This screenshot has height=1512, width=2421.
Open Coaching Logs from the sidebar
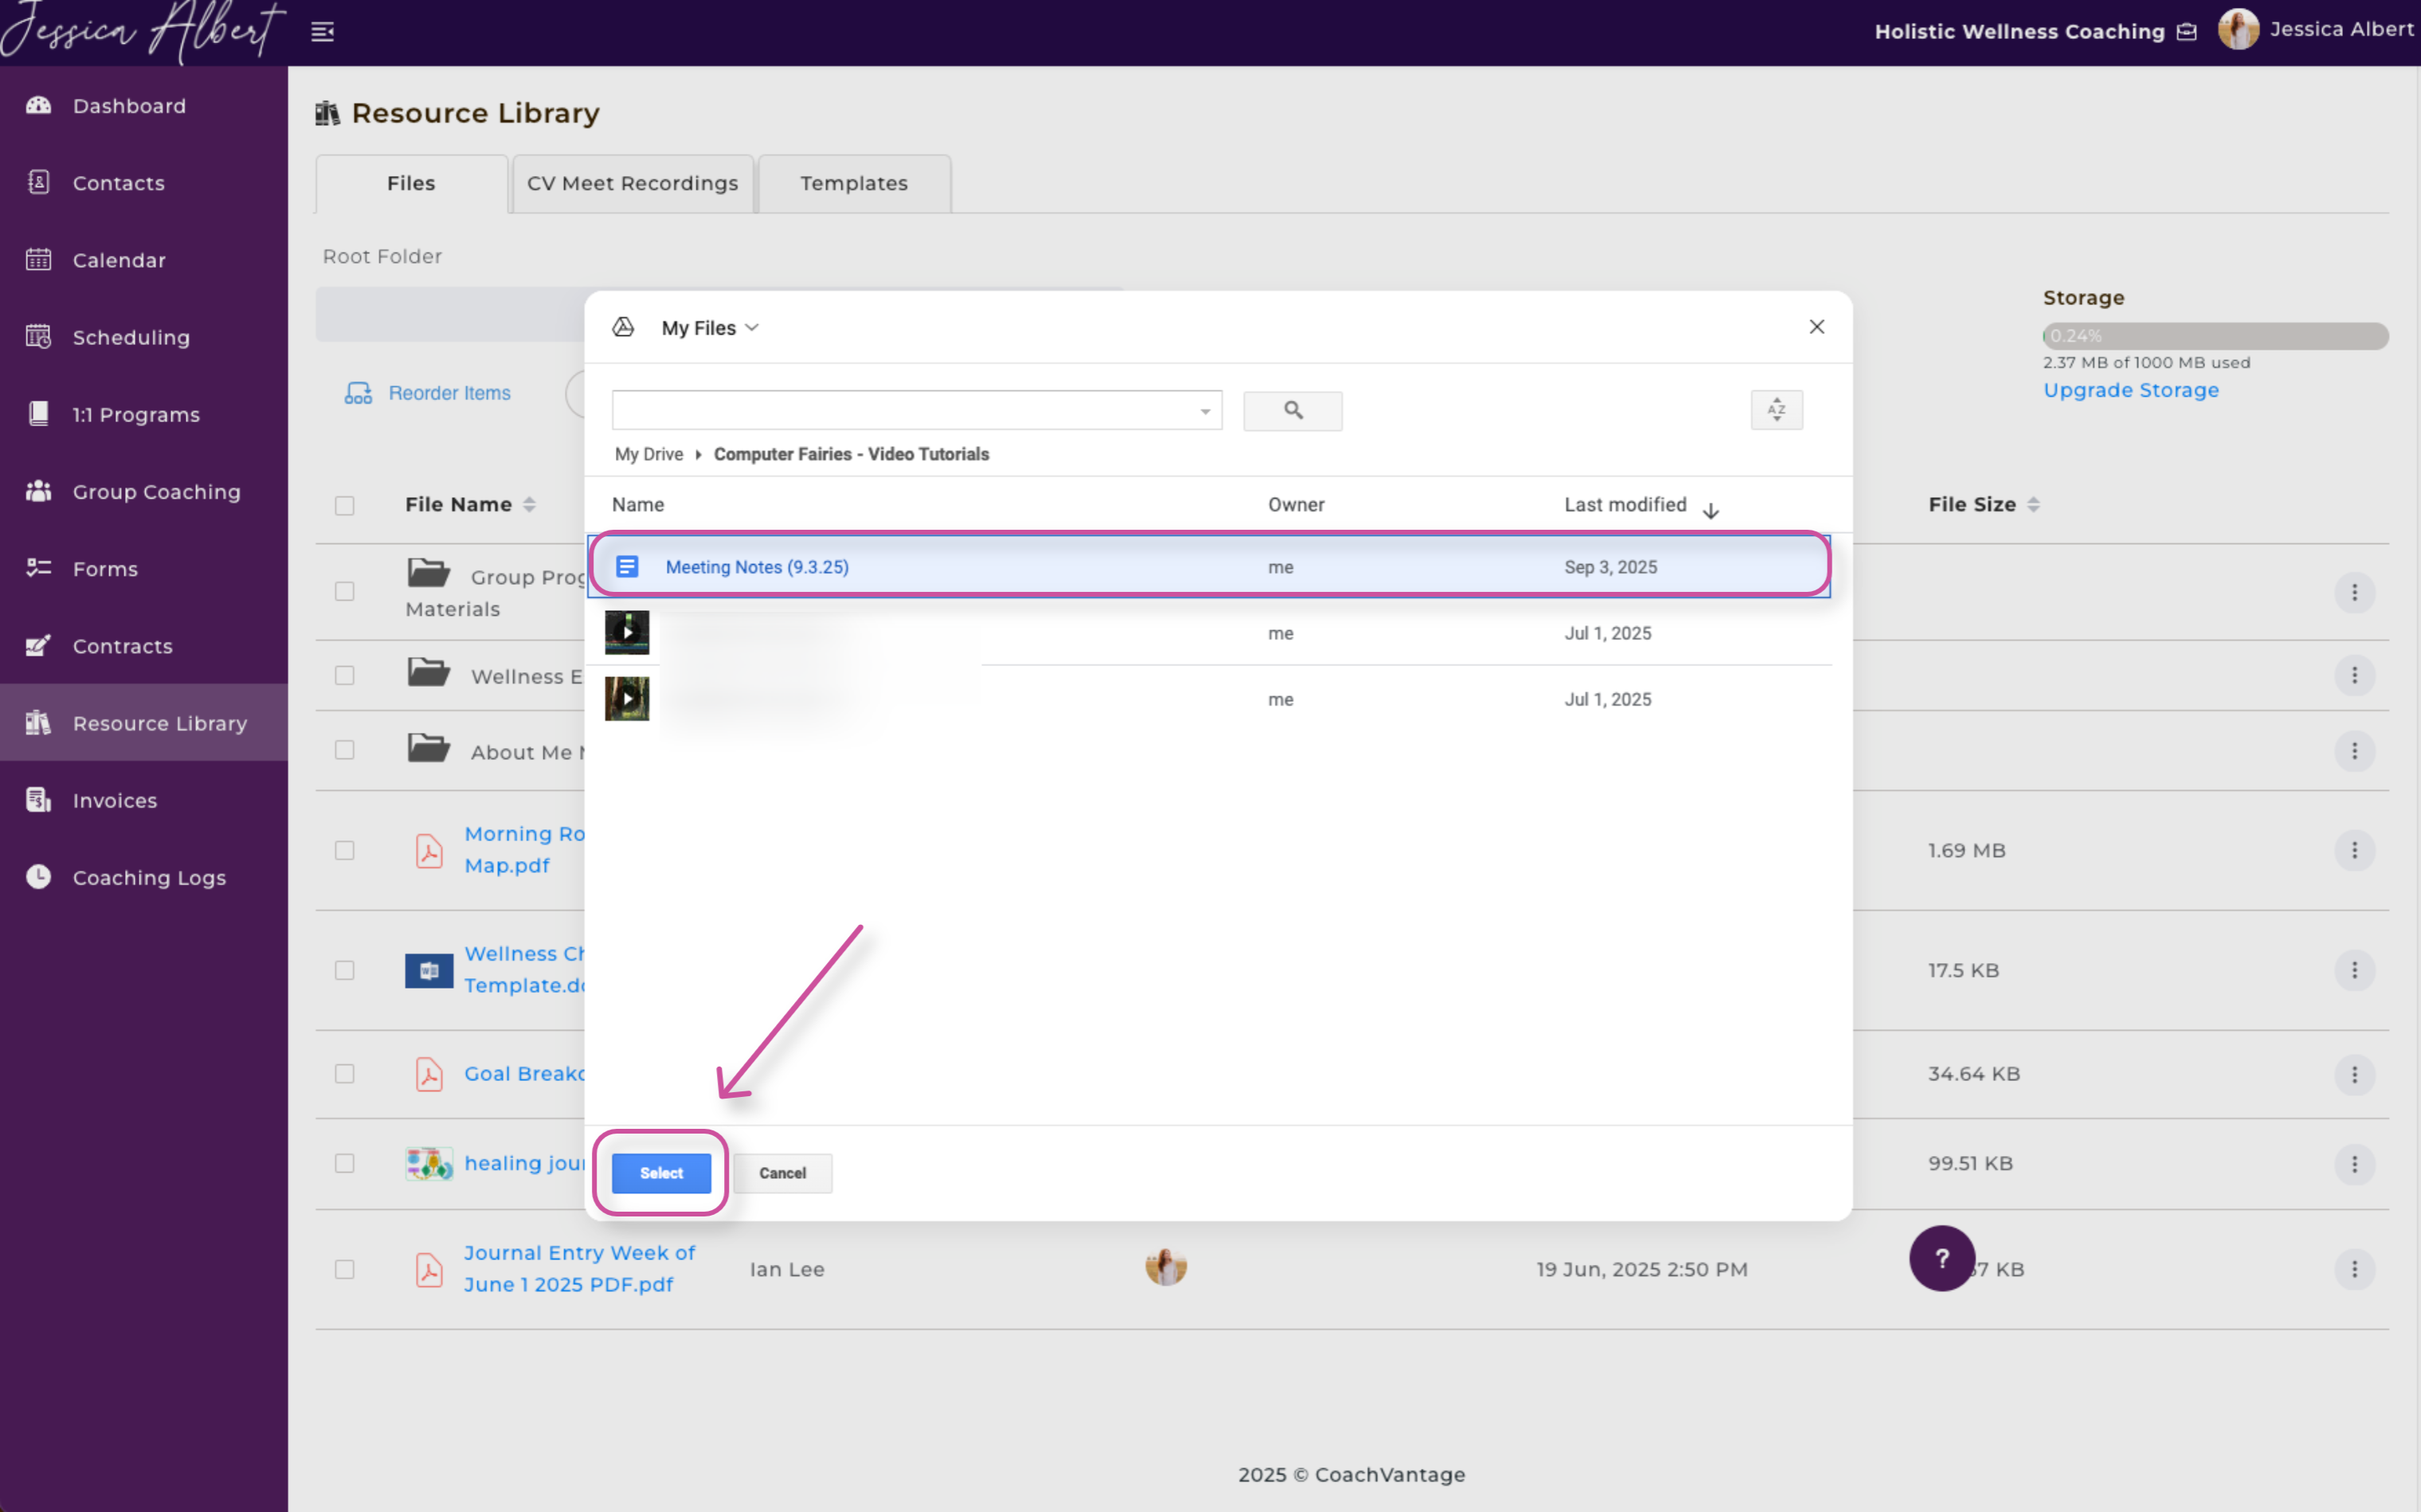[148, 877]
